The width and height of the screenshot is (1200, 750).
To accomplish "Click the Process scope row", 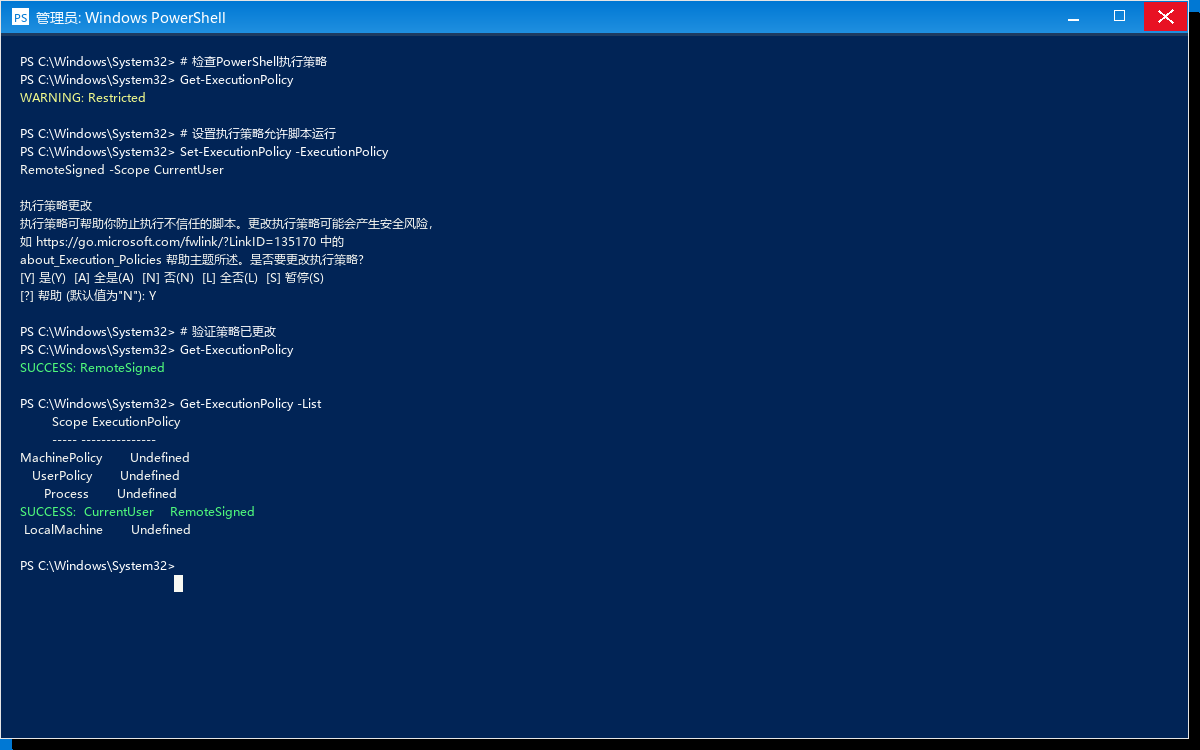I will tap(110, 494).
